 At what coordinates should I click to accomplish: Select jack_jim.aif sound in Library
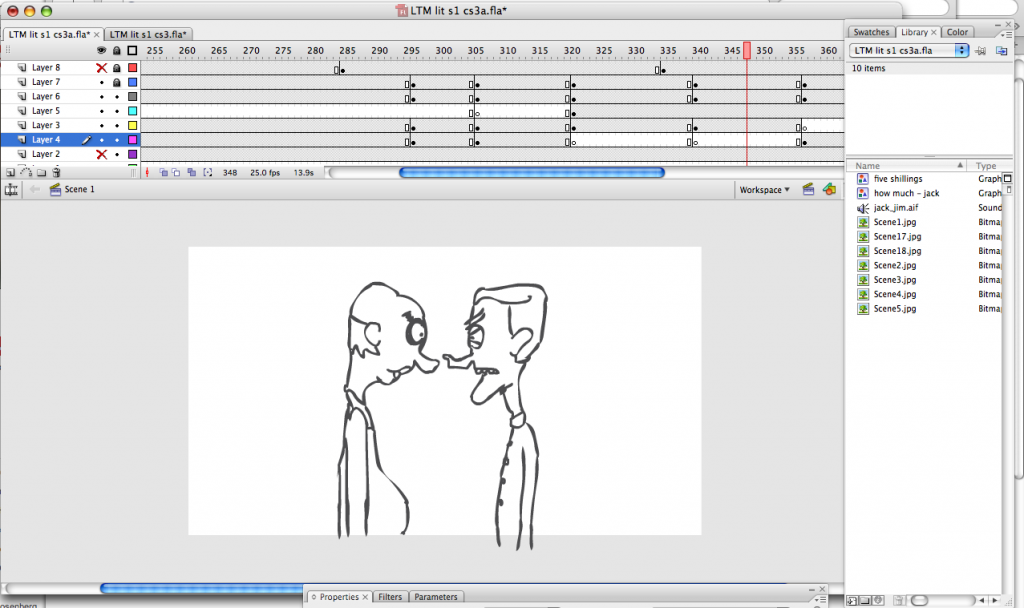[x=894, y=208]
